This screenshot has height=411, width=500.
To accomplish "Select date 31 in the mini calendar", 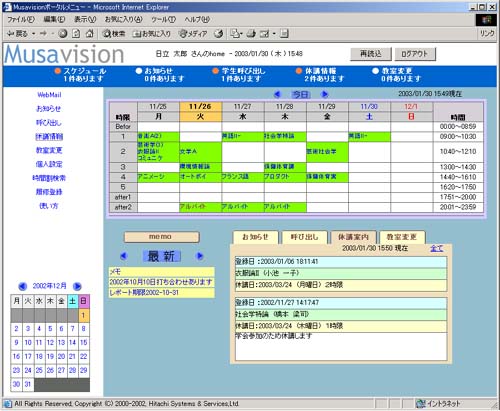I will click(28, 384).
